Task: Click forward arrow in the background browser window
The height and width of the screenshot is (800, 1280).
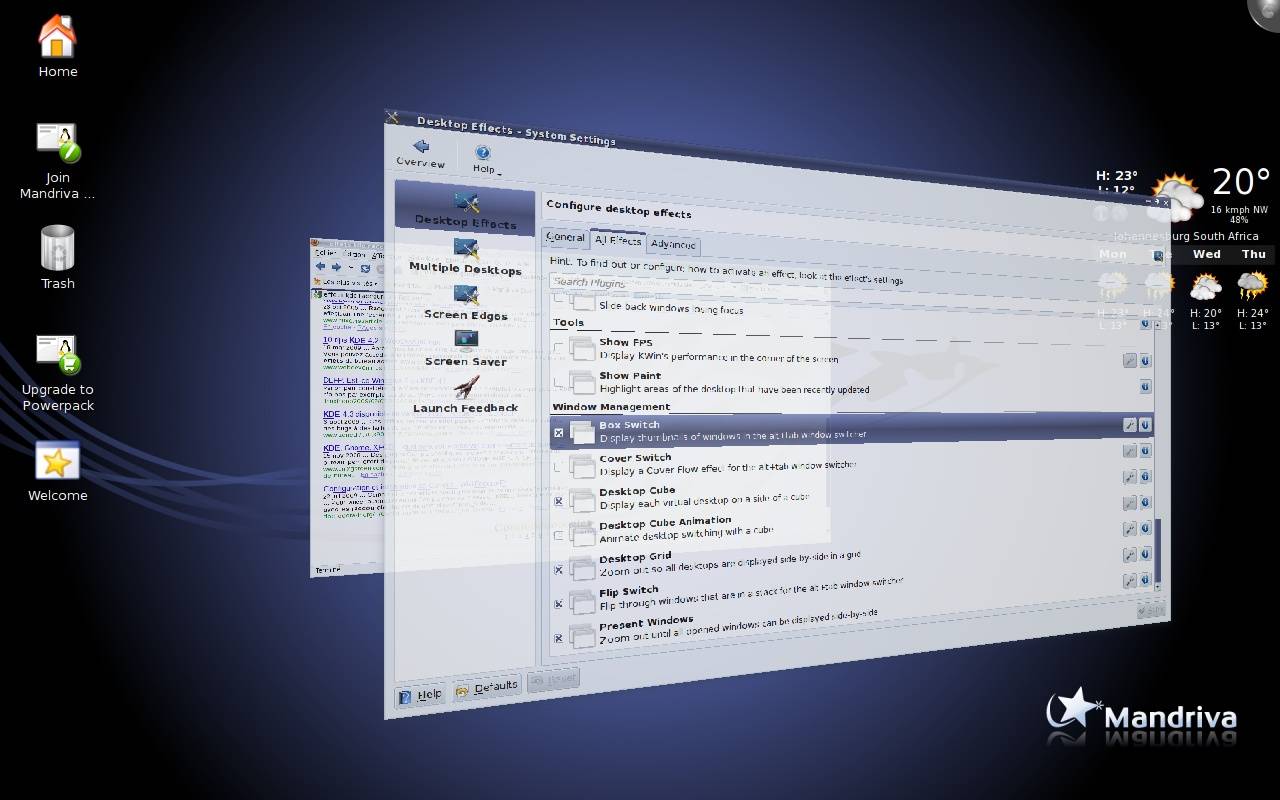Action: 337,267
